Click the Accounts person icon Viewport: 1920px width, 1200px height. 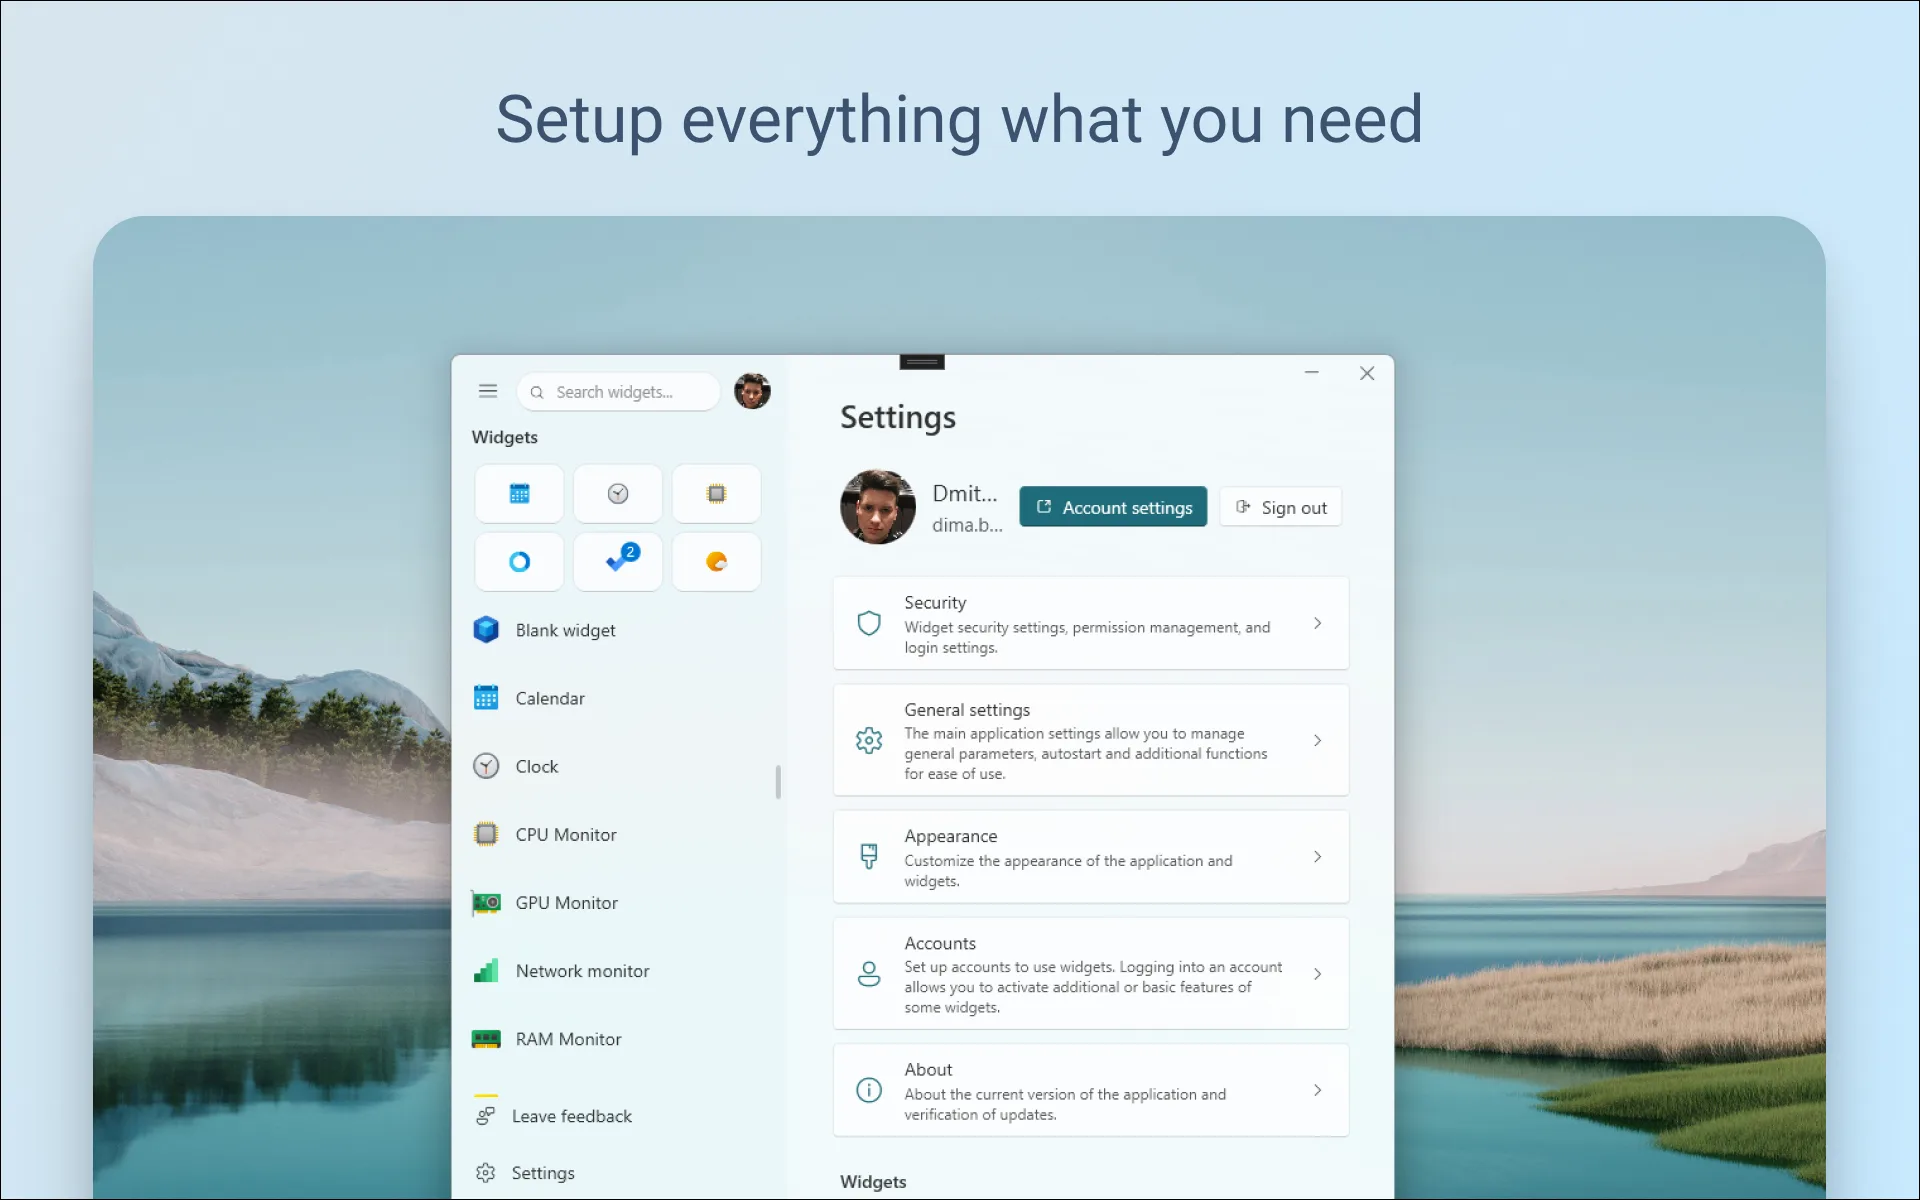tap(869, 974)
